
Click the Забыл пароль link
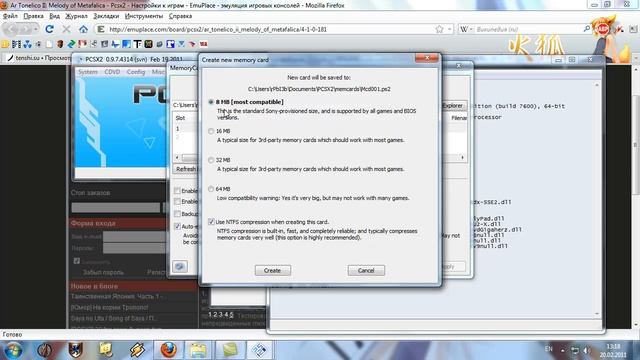(x=103, y=272)
